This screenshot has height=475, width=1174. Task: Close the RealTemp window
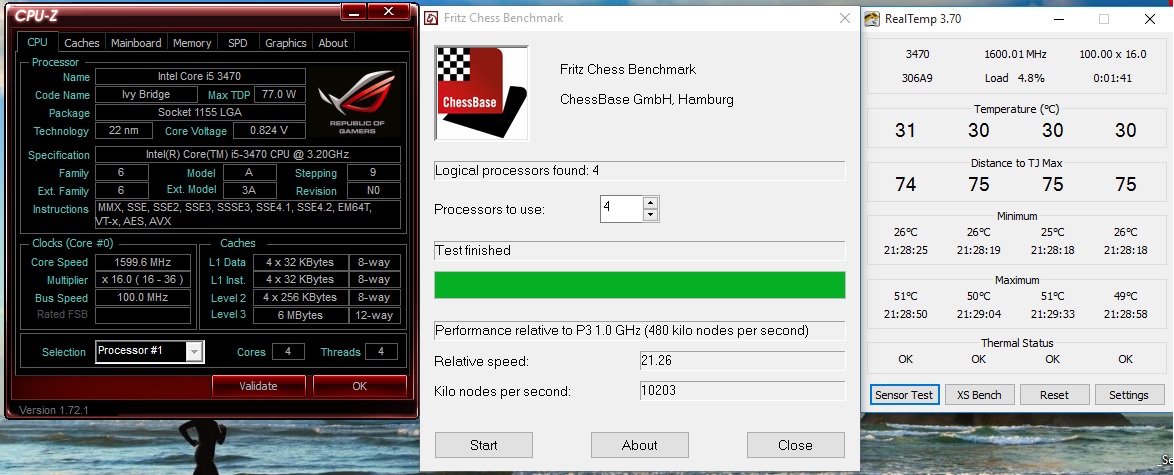point(1149,19)
